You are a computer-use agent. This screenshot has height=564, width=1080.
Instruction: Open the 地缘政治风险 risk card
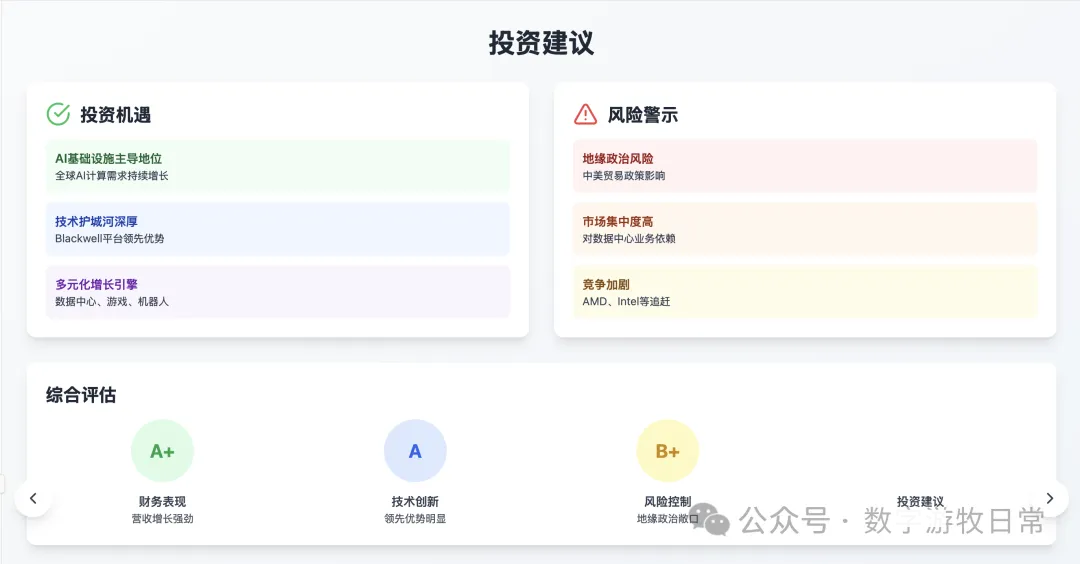[x=805, y=166]
